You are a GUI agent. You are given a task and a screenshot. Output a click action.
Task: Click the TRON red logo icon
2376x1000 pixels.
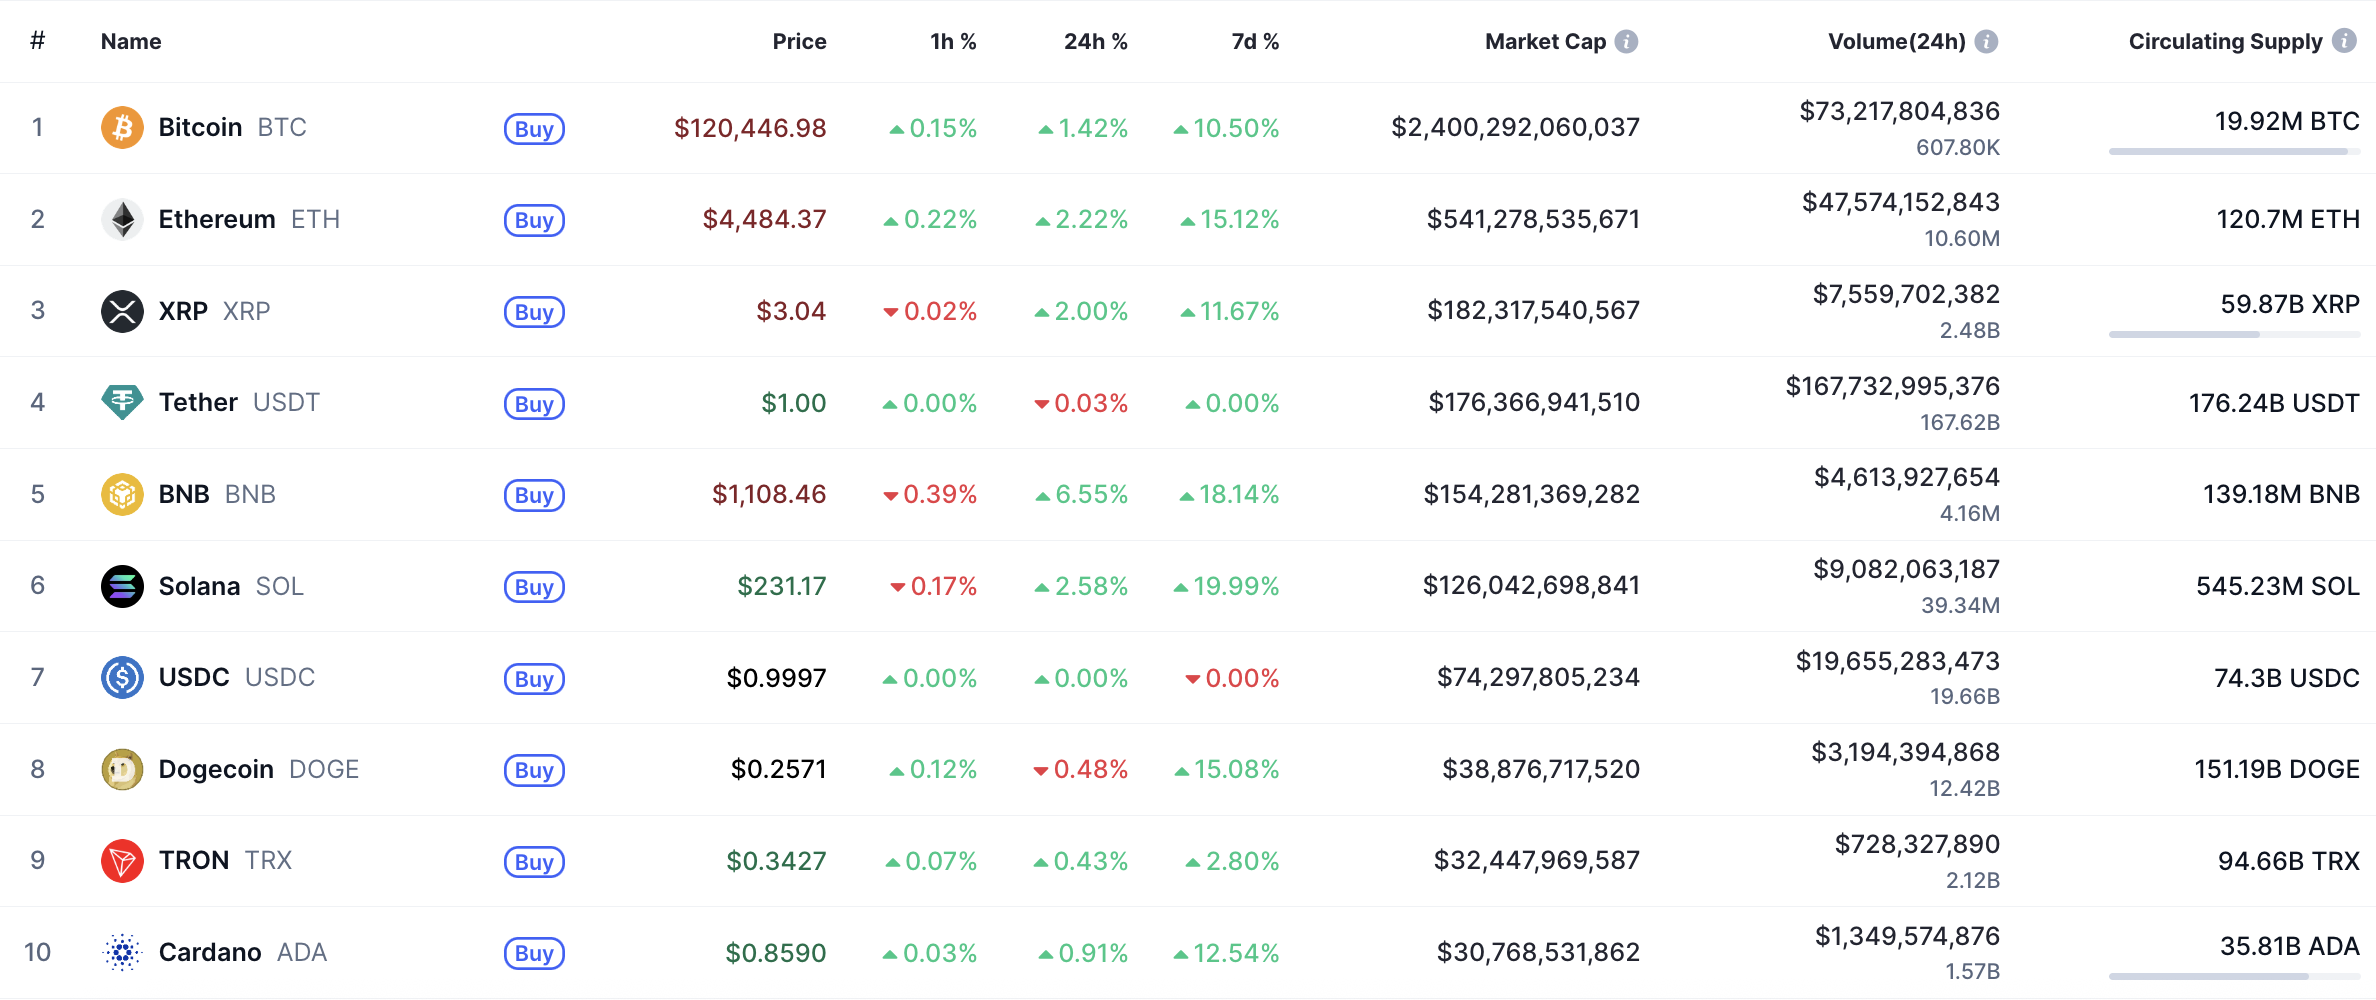[122, 861]
